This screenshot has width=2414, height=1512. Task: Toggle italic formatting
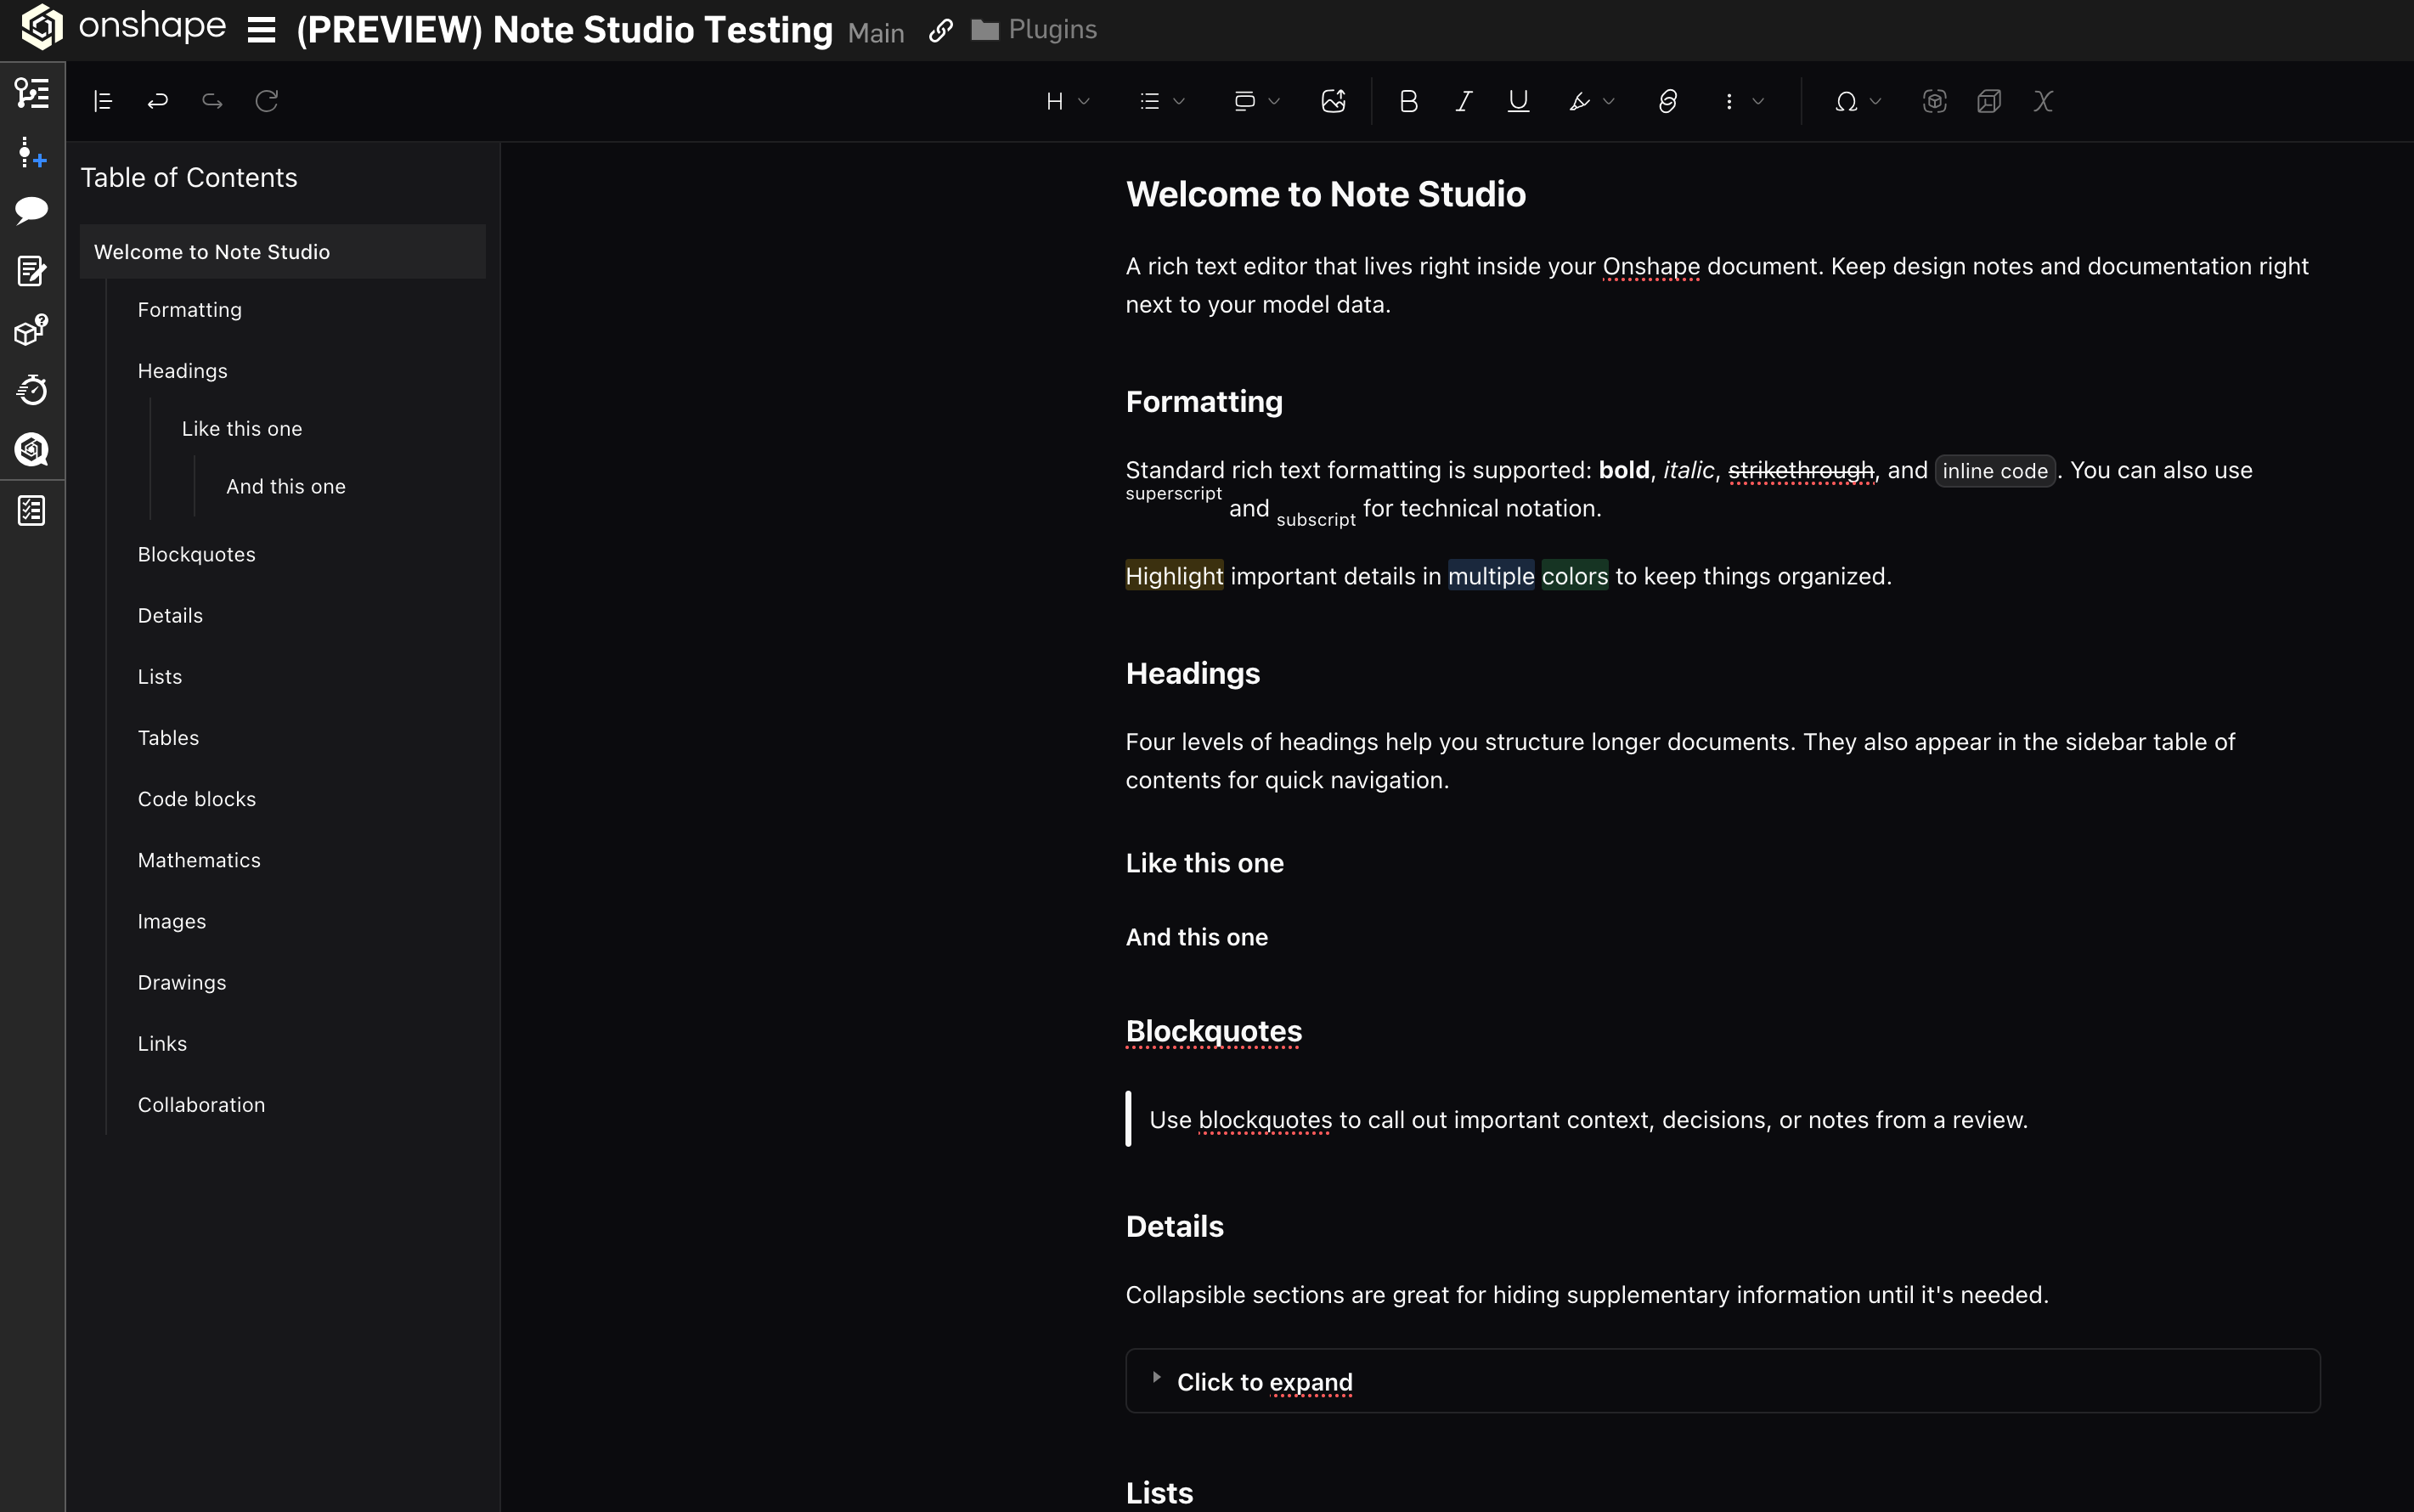pyautogui.click(x=1463, y=101)
